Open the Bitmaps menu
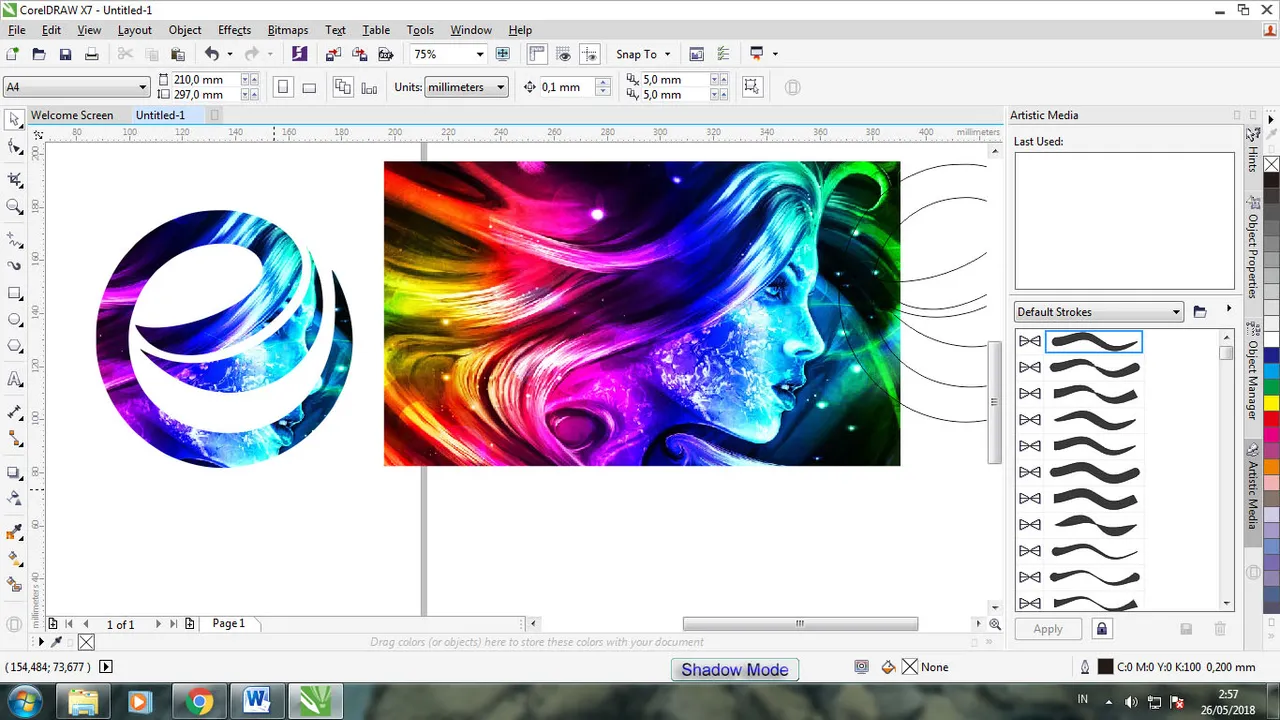Image resolution: width=1280 pixels, height=720 pixels. (x=287, y=30)
